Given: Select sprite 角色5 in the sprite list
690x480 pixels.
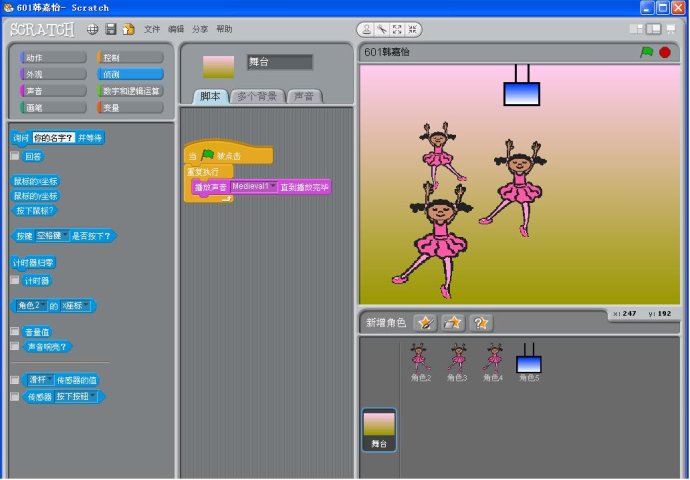Looking at the screenshot, I should pyautogui.click(x=529, y=362).
